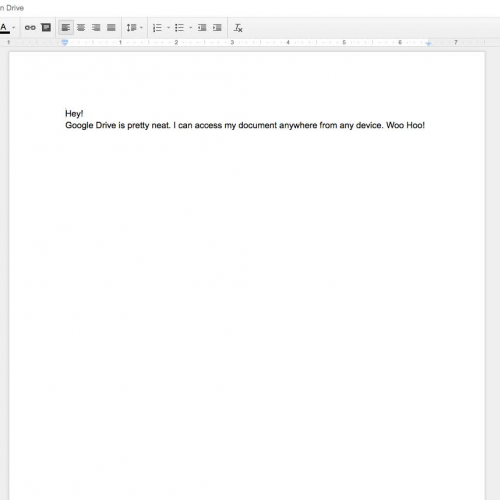Apply a numbered list

pyautogui.click(x=157, y=28)
